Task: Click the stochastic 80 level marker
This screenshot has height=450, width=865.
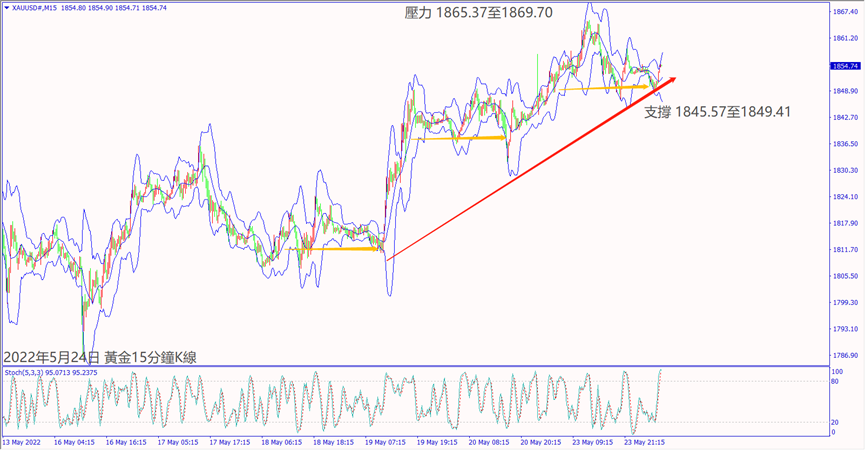Action: (x=835, y=382)
